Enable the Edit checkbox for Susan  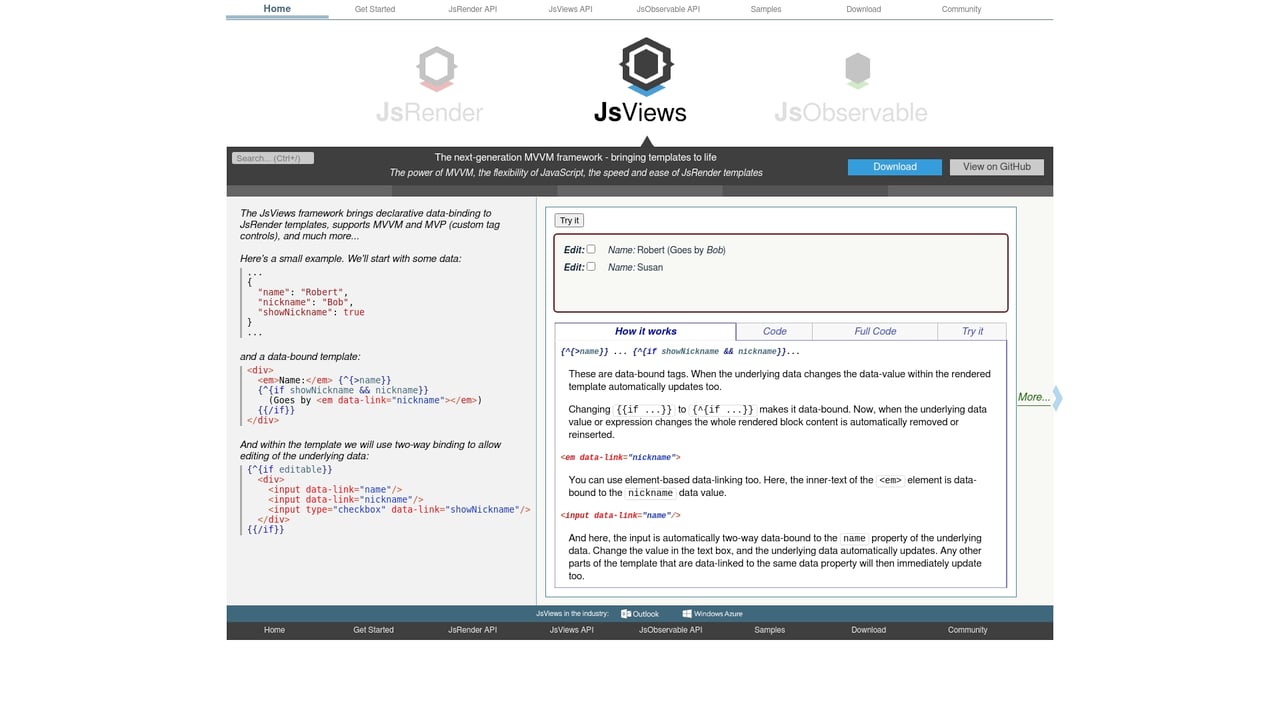[x=589, y=267]
